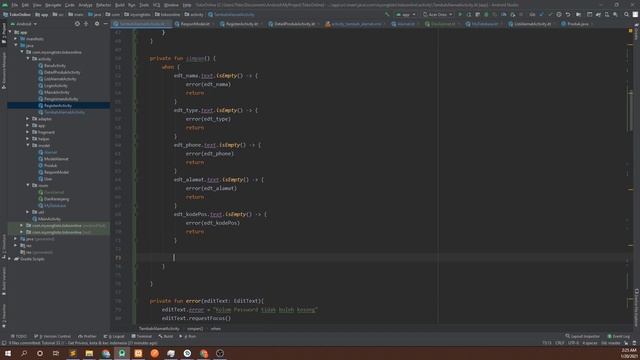Collapse the model package
Image resolution: width=640 pixels, height=360 pixels.
pyautogui.click(x=28, y=145)
